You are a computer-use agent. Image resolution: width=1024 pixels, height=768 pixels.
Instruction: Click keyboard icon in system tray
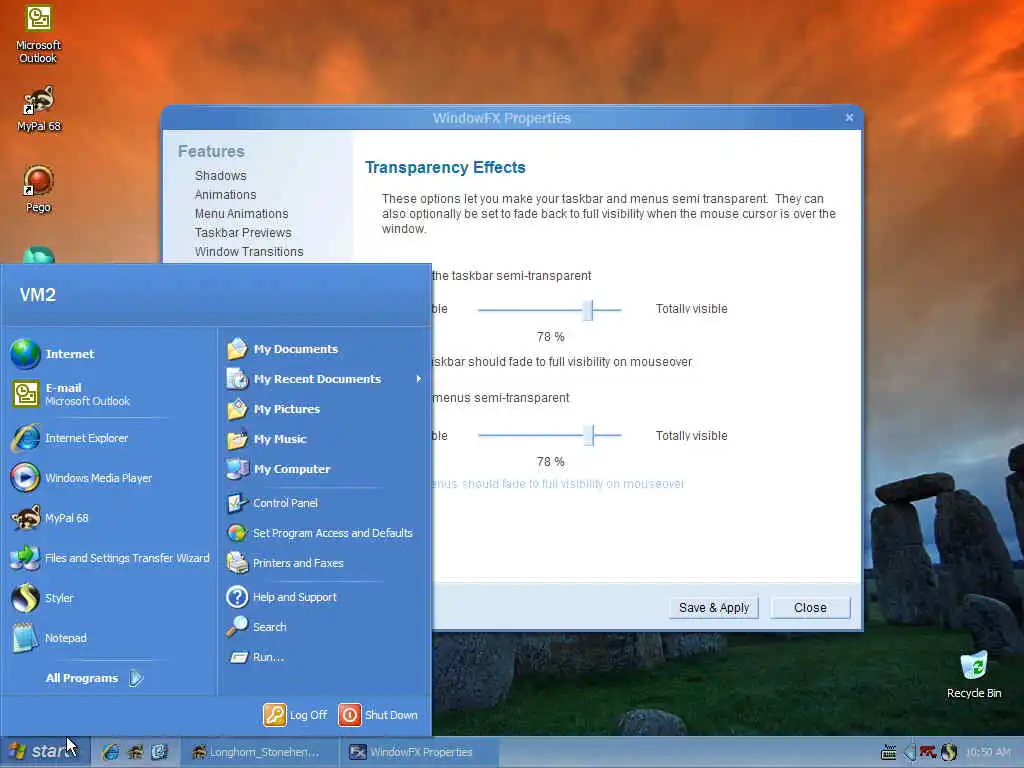pyautogui.click(x=888, y=752)
